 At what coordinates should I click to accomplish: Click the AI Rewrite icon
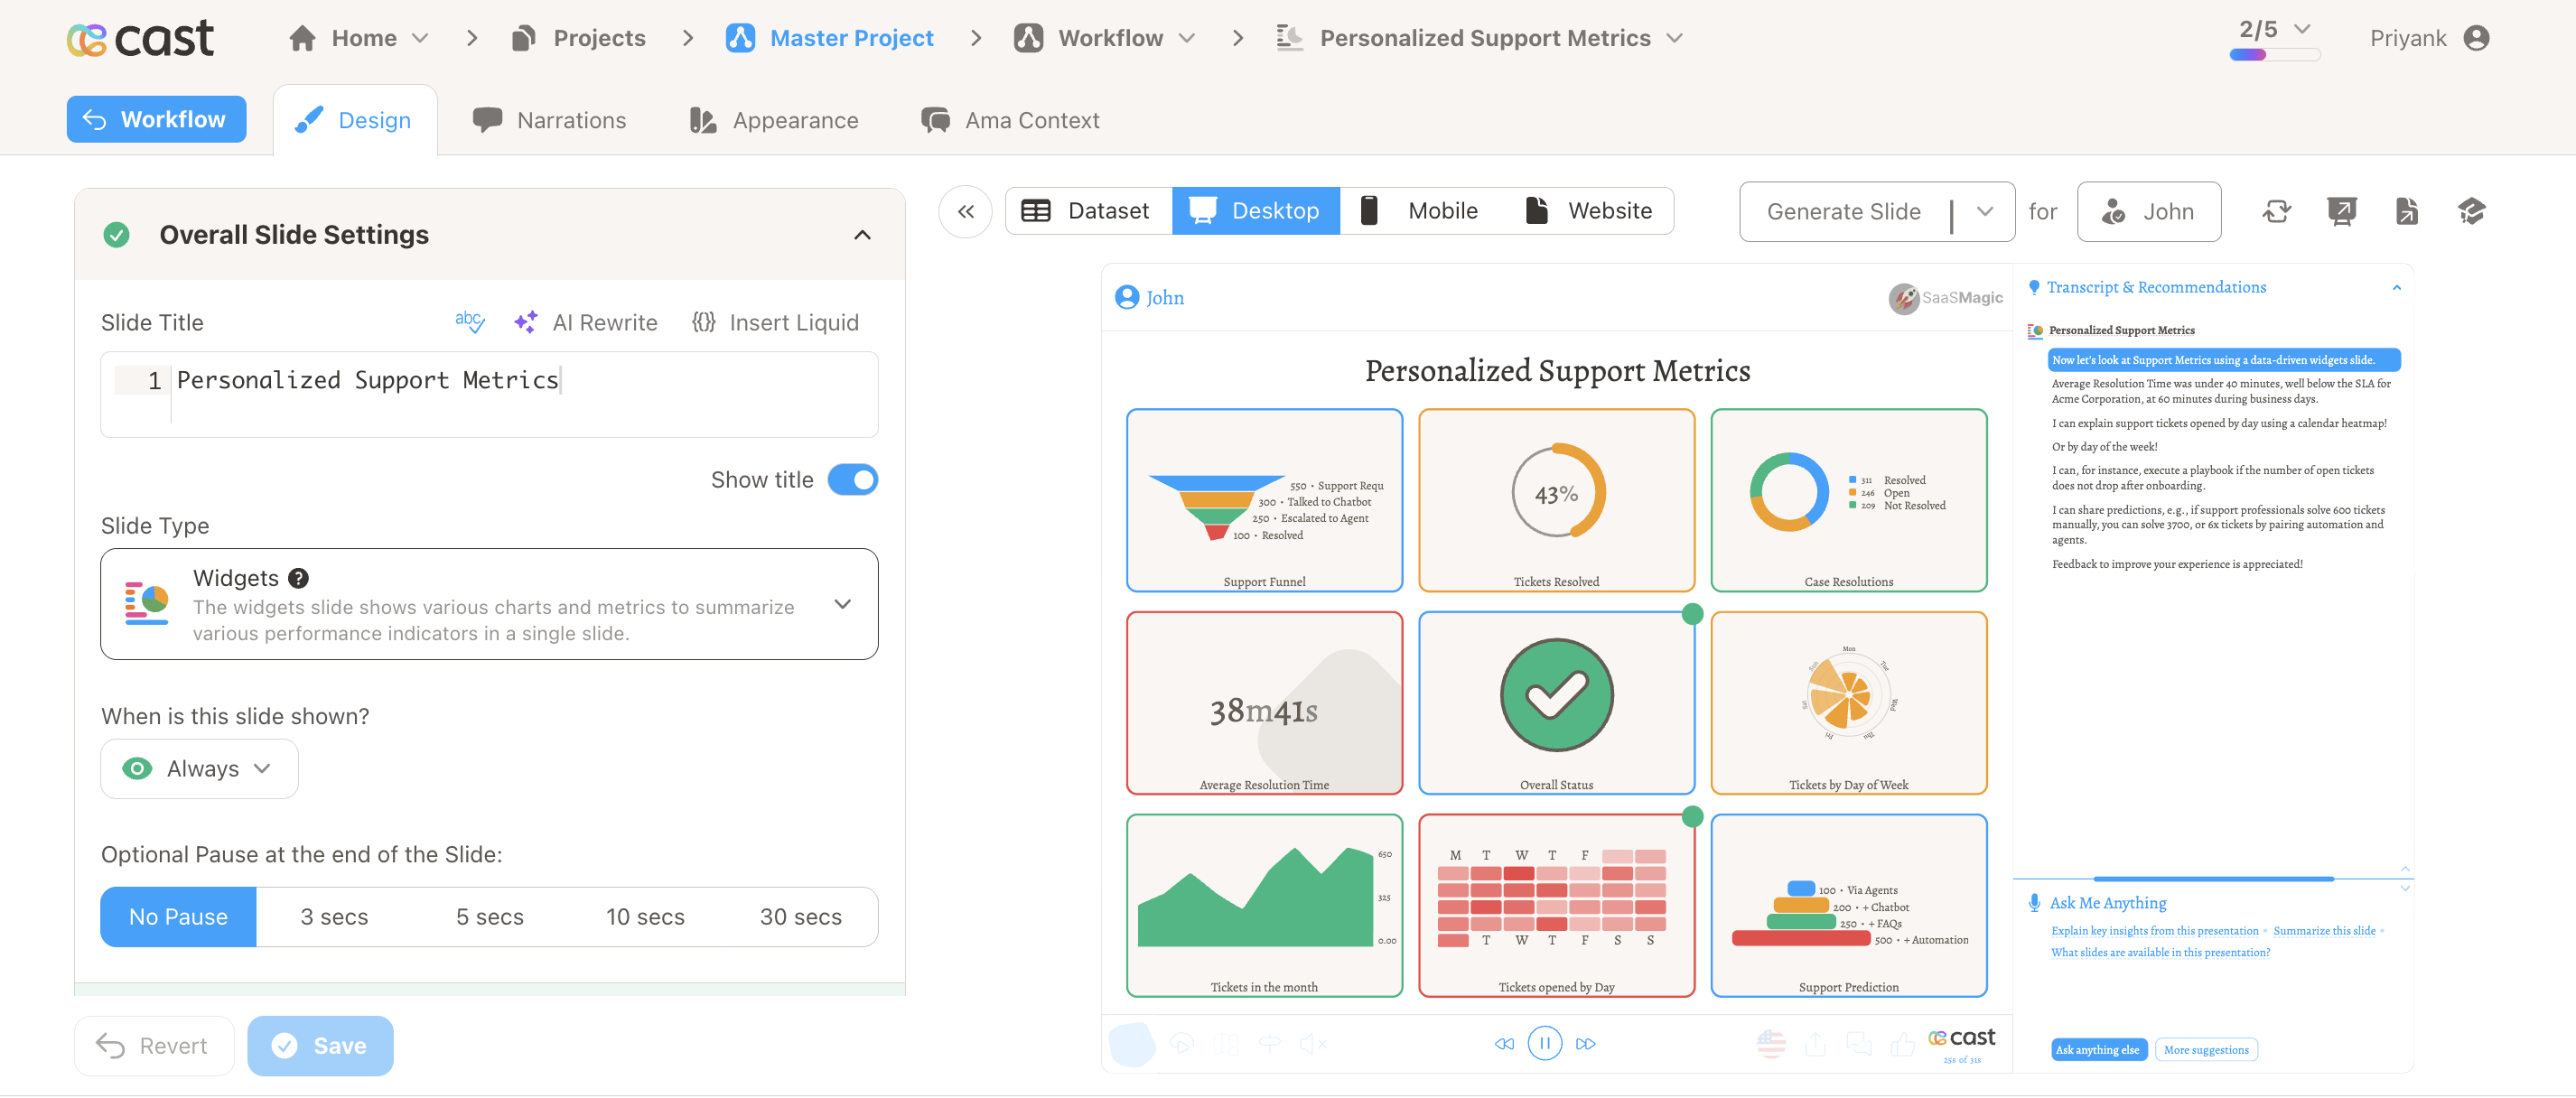tap(527, 322)
